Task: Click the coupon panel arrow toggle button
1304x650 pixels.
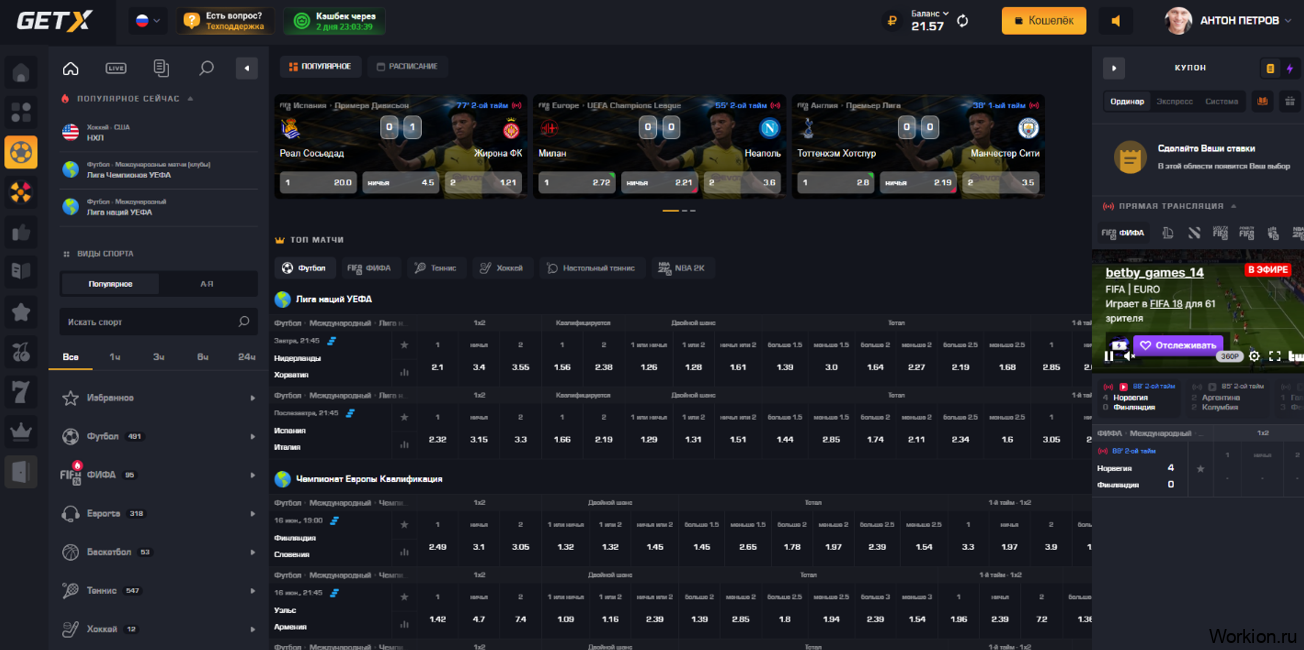Action: [1114, 68]
